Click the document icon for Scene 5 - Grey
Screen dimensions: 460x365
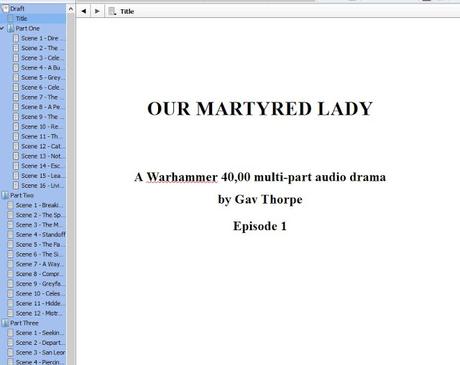[16, 78]
